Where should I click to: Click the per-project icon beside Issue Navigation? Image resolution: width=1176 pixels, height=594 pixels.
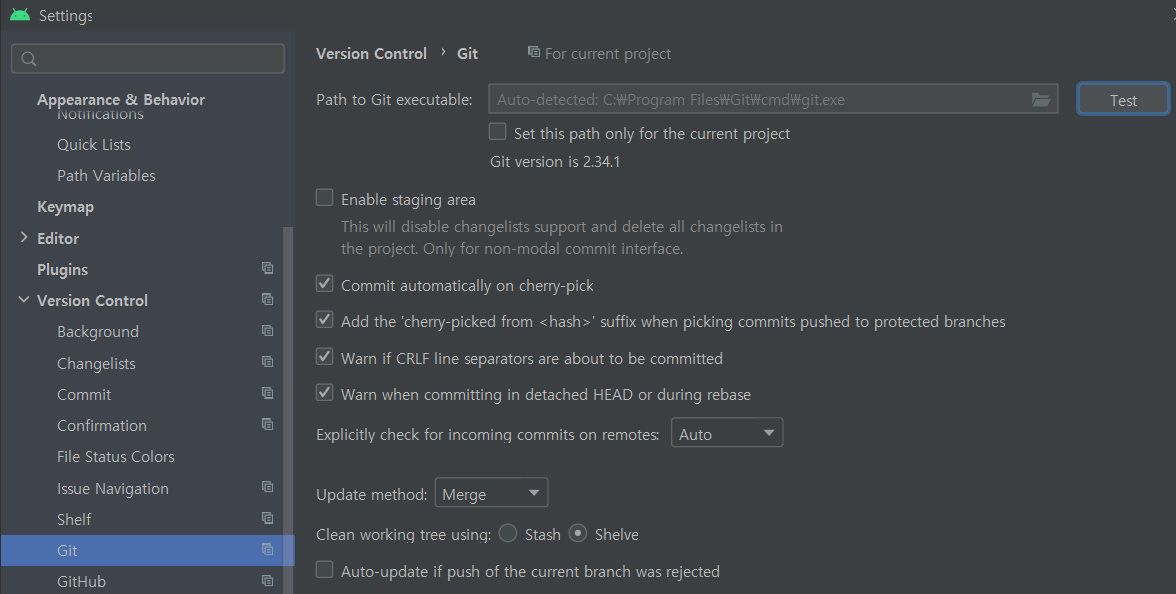click(267, 487)
